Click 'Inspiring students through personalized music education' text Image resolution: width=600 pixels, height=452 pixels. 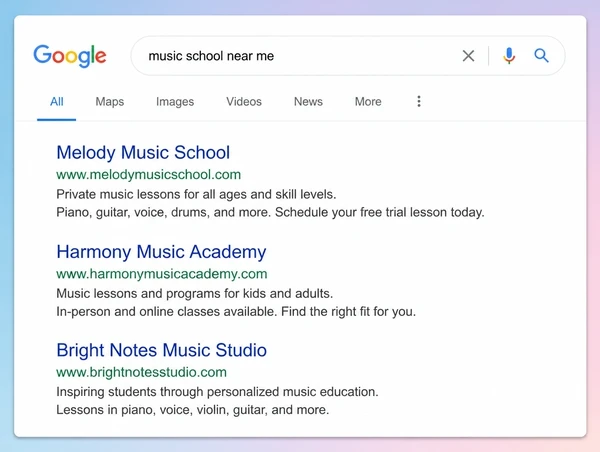pyautogui.click(x=217, y=392)
